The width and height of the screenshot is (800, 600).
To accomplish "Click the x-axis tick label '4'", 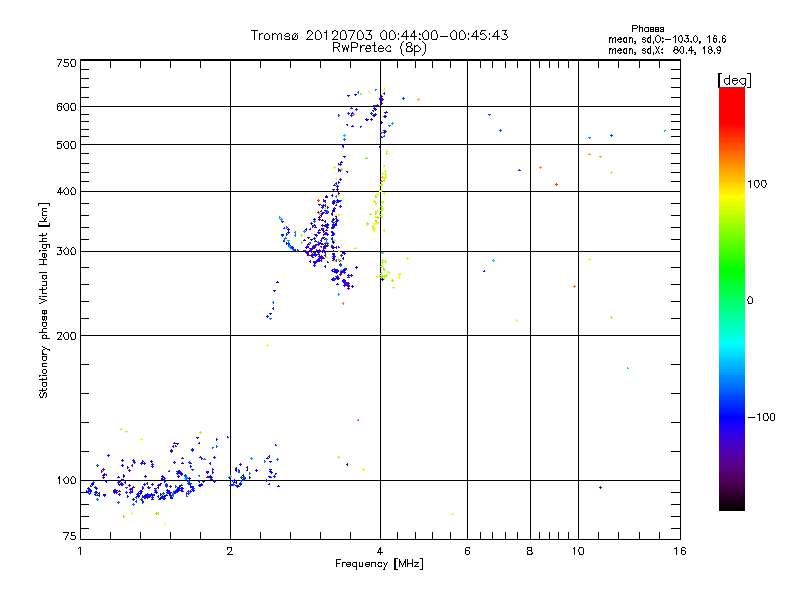I will (x=380, y=551).
